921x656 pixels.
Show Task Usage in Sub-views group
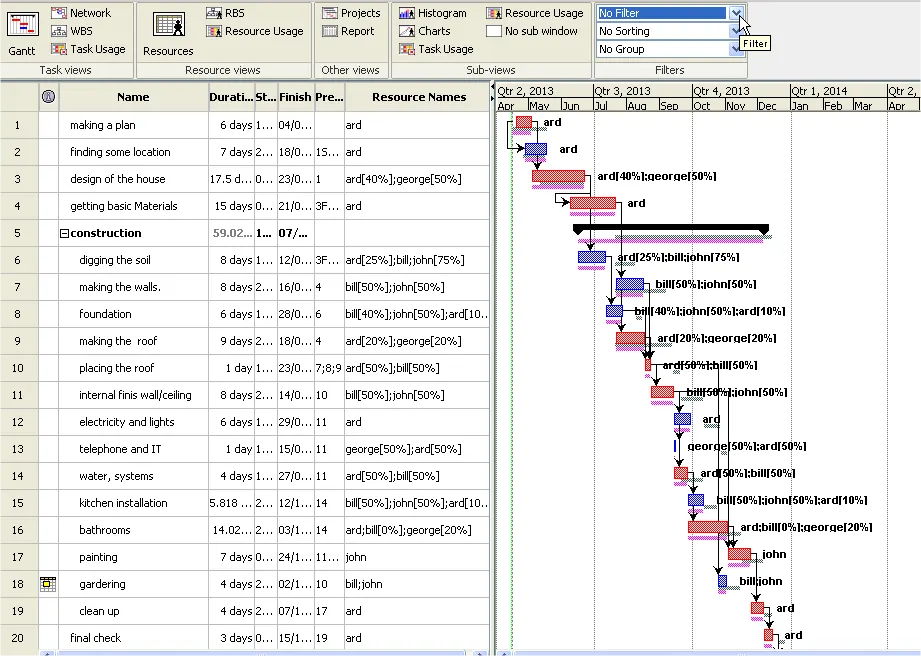[436, 49]
